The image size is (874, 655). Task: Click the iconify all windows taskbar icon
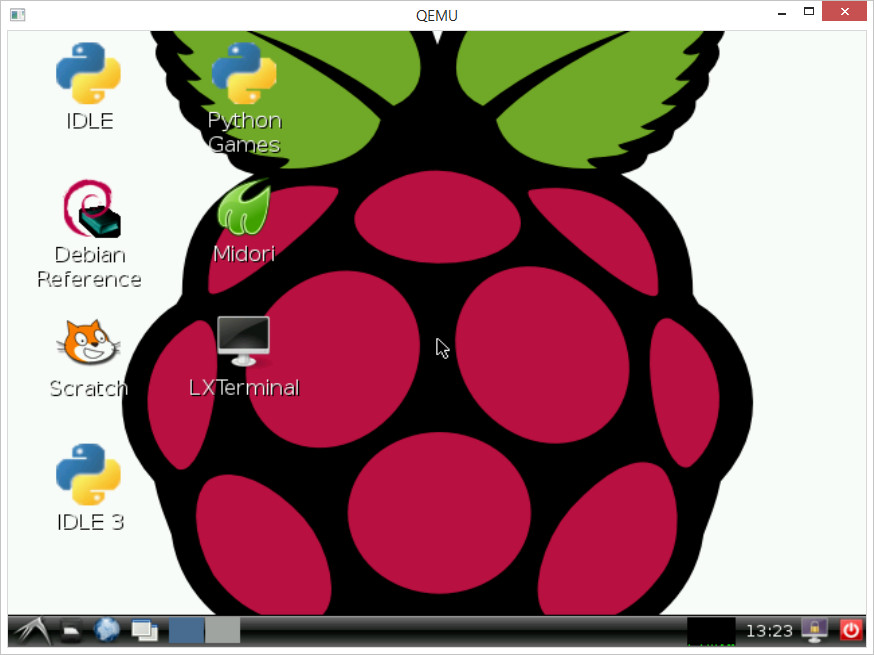pos(144,631)
